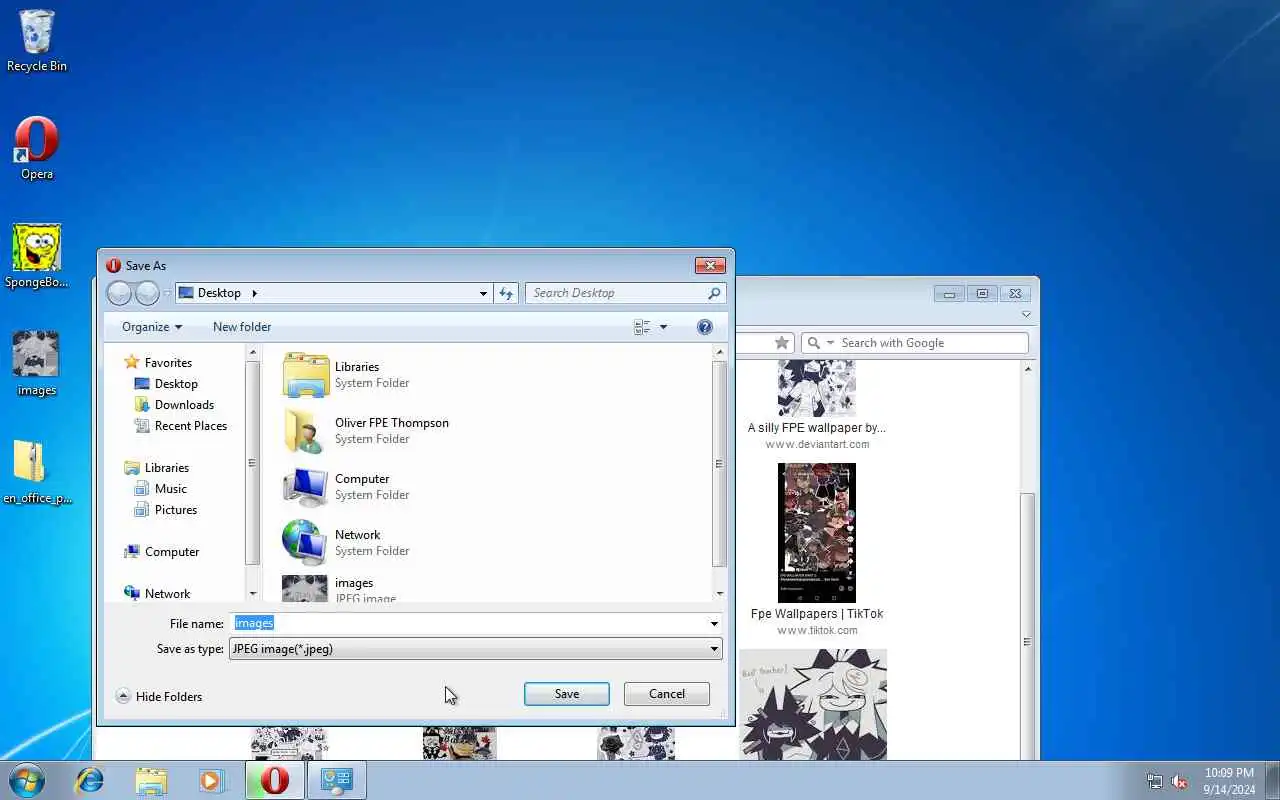Expand the File name dropdown arrow
Screen dimensions: 1280x800
click(714, 623)
